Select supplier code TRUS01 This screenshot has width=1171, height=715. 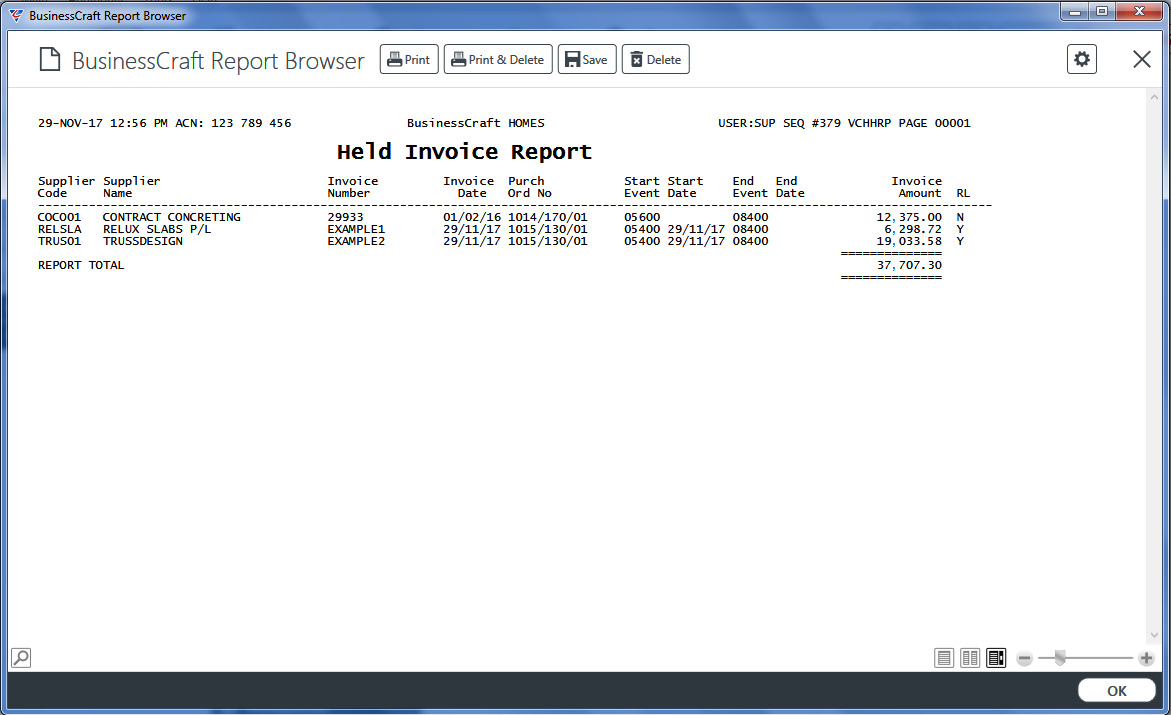(59, 241)
